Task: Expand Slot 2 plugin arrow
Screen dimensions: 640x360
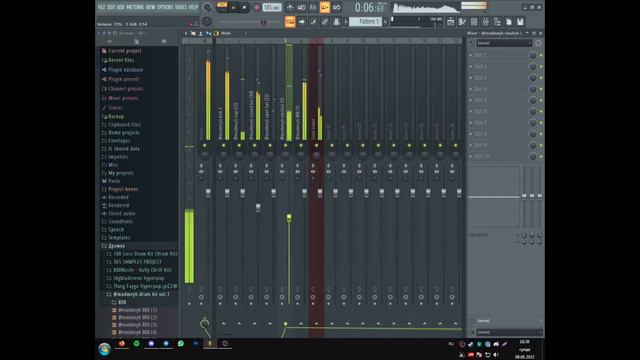Action: [x=471, y=67]
